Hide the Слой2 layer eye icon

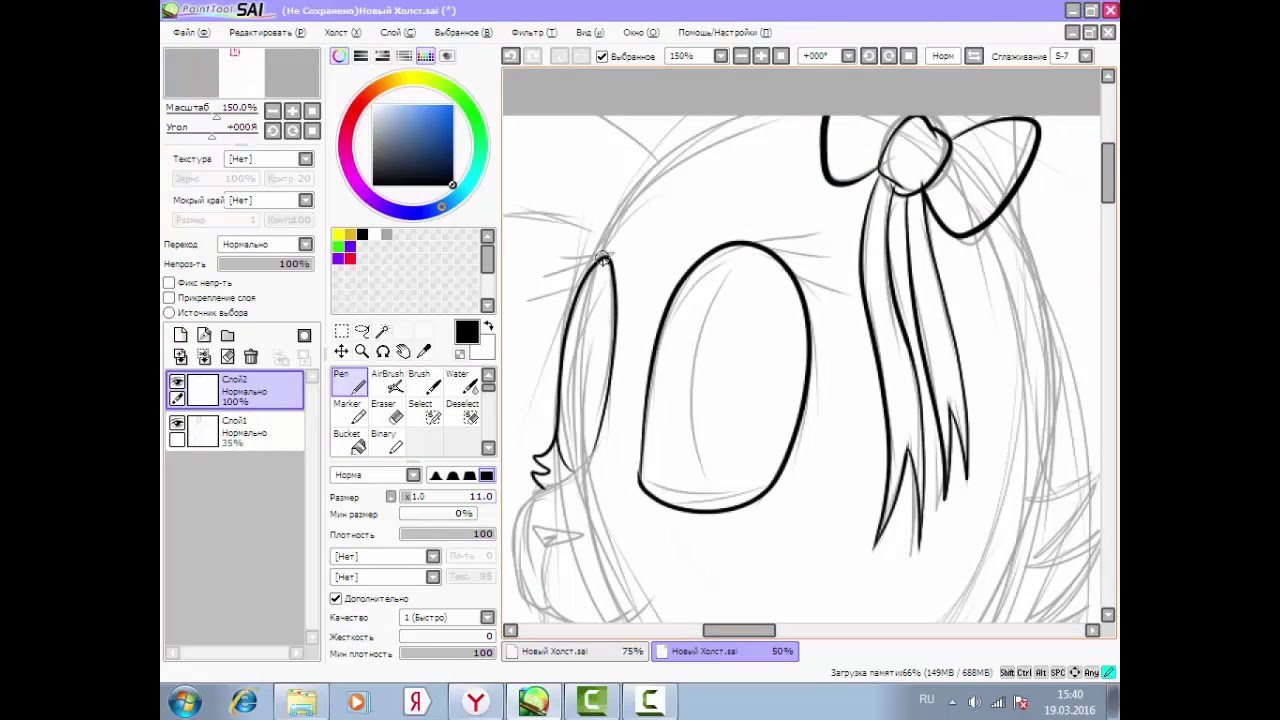click(177, 382)
